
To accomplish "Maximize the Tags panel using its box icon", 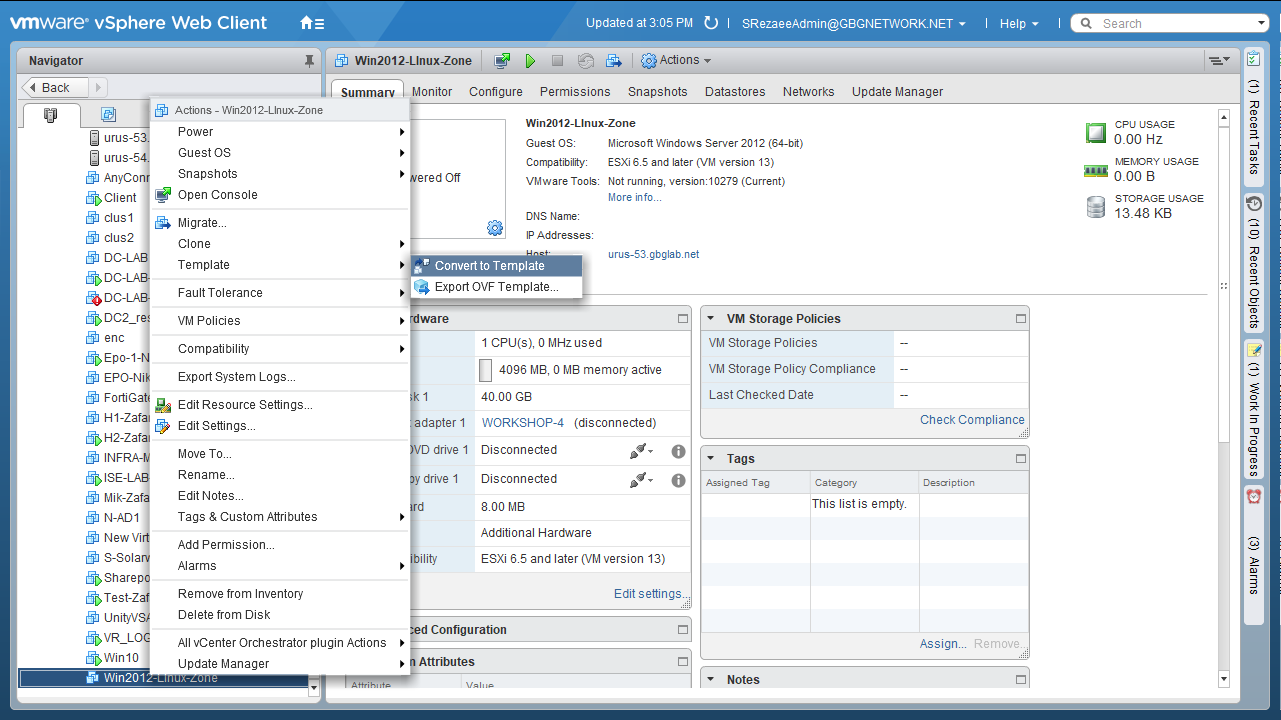I will pos(1020,459).
